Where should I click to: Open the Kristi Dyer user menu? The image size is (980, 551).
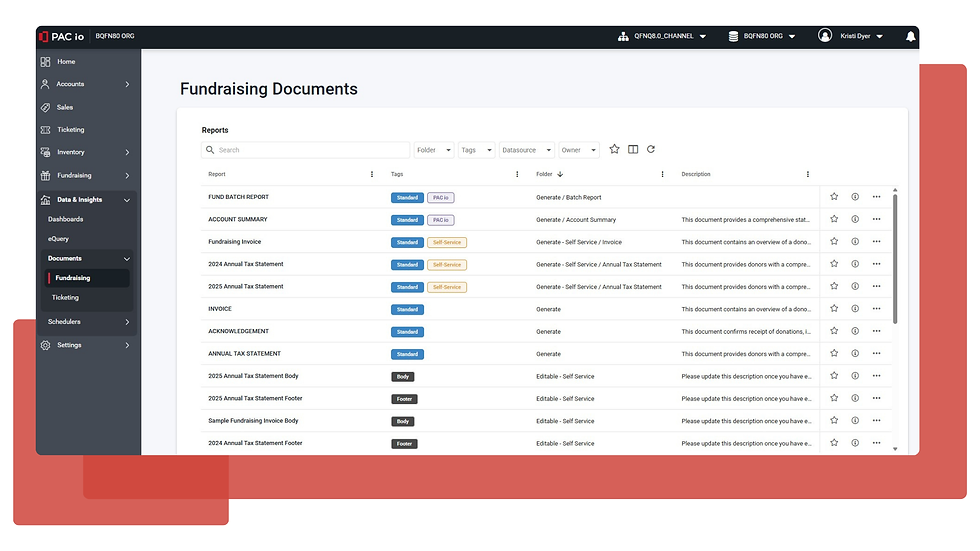(861, 36)
